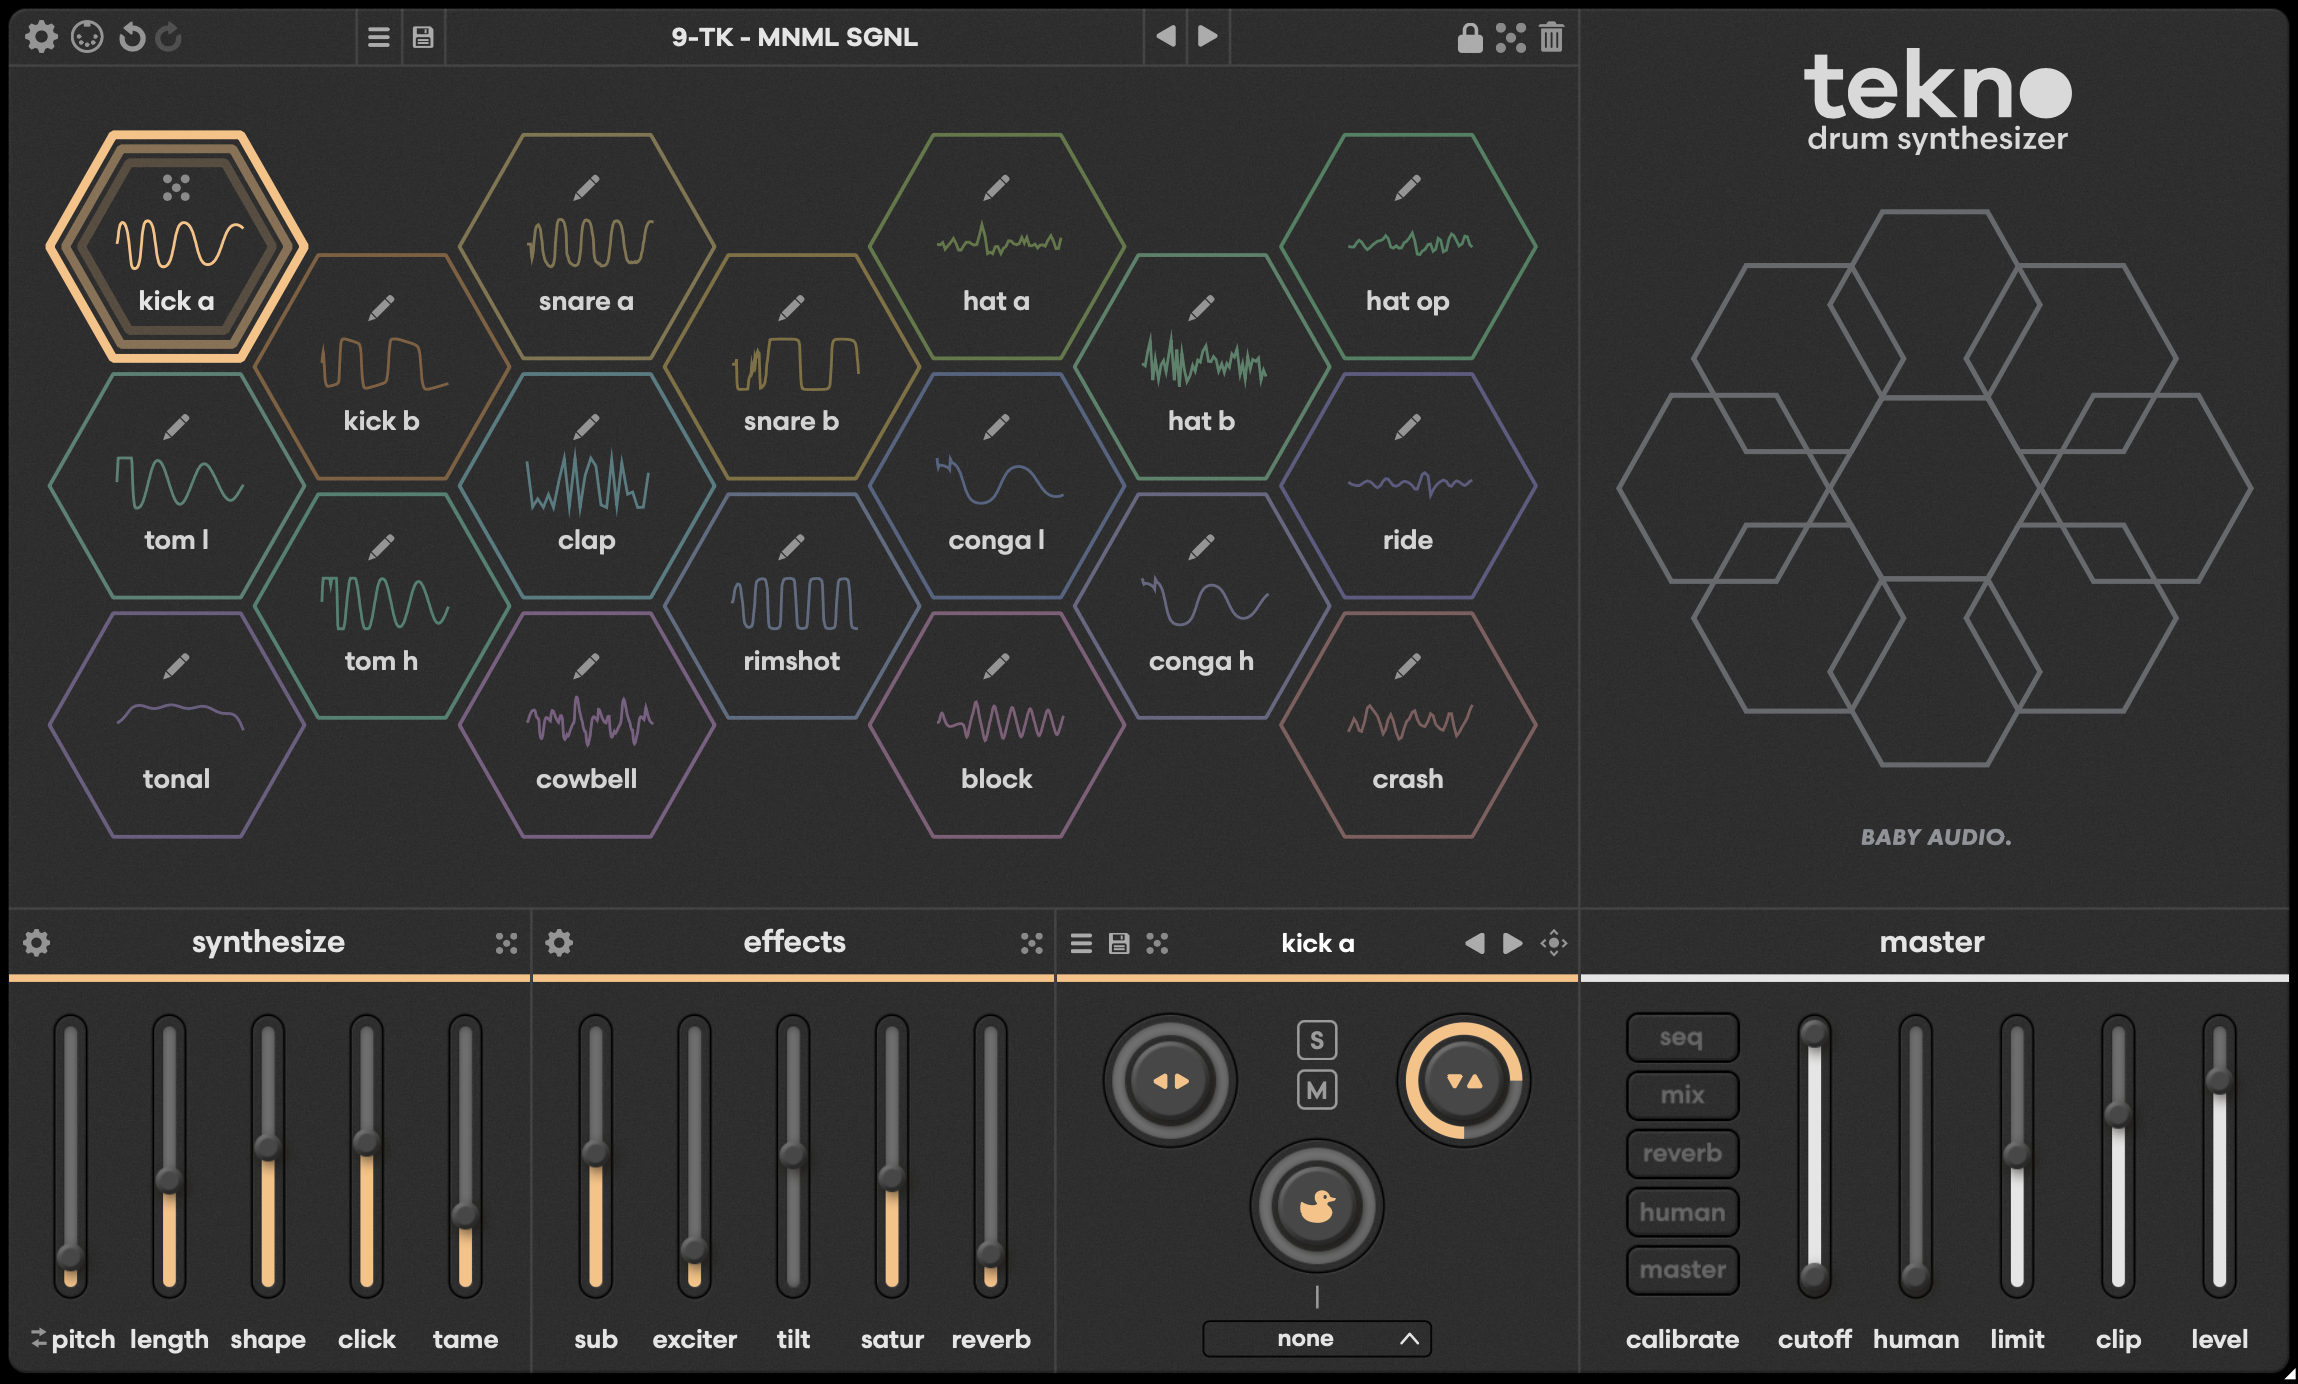
Task: Toggle the pitch swap arrows icon
Action: click(39, 1338)
